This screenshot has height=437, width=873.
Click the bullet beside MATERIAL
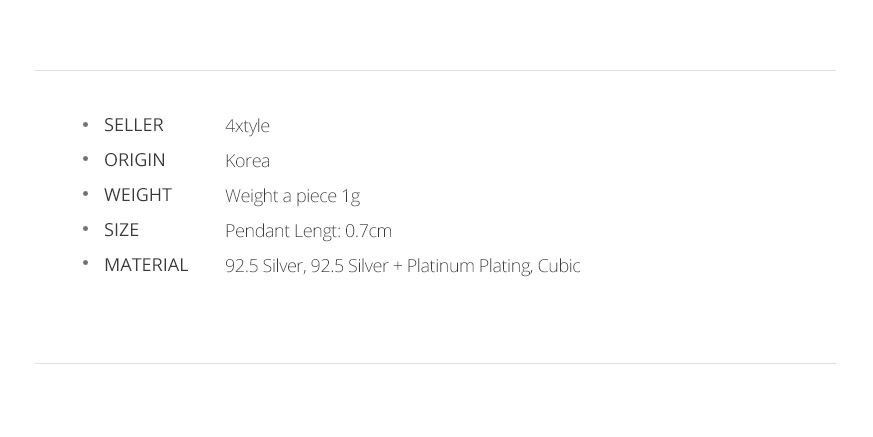tap(86, 265)
